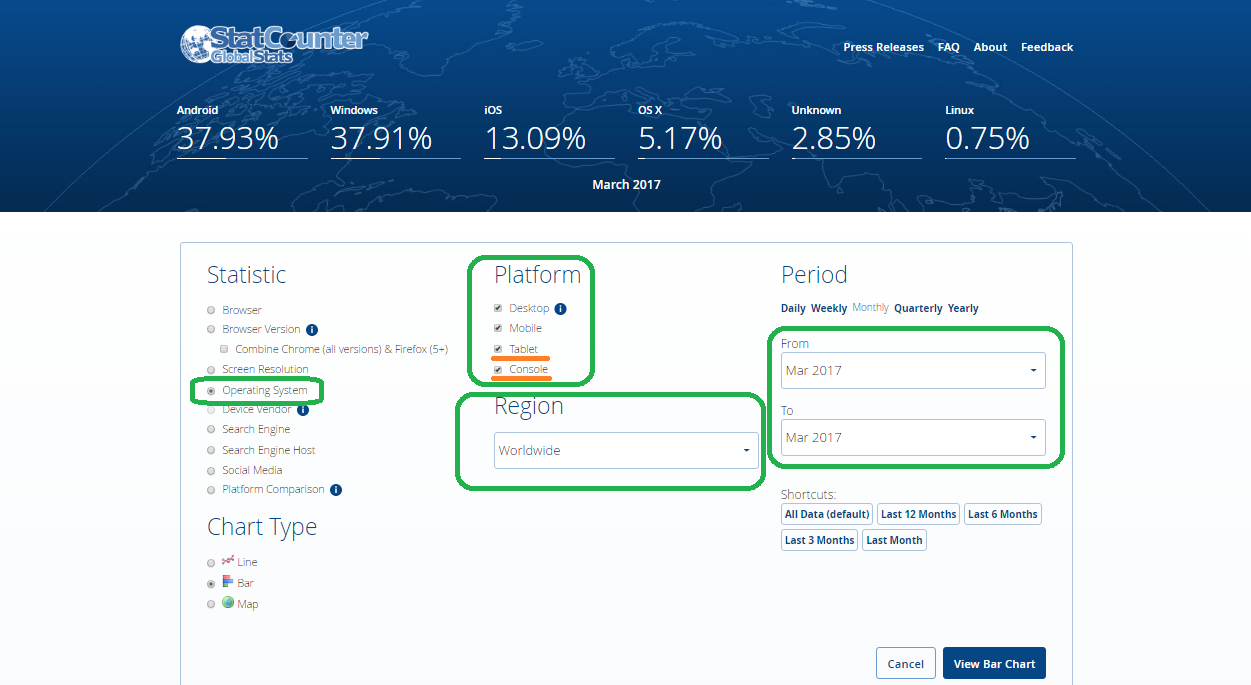Click the Line chart icon
1251x685 pixels.
click(x=228, y=561)
